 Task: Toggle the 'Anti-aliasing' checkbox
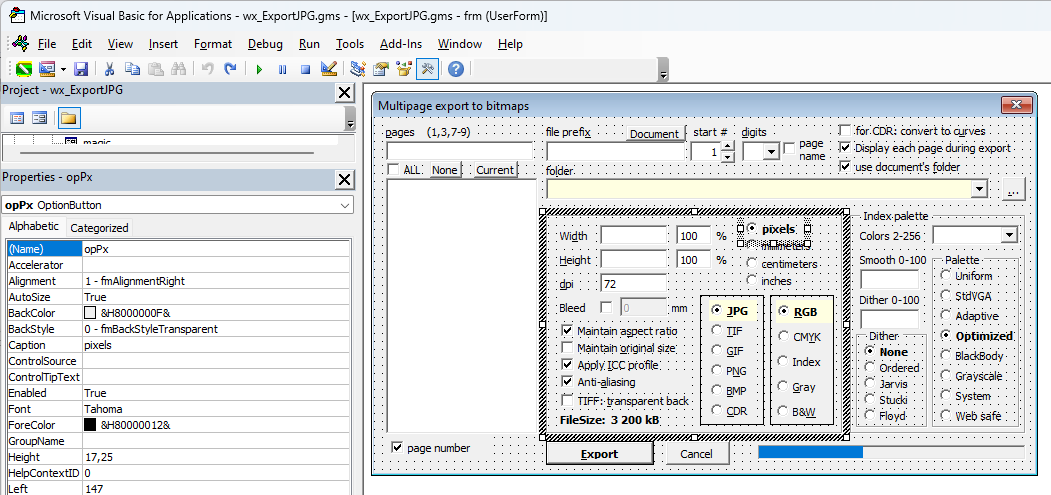(x=568, y=382)
